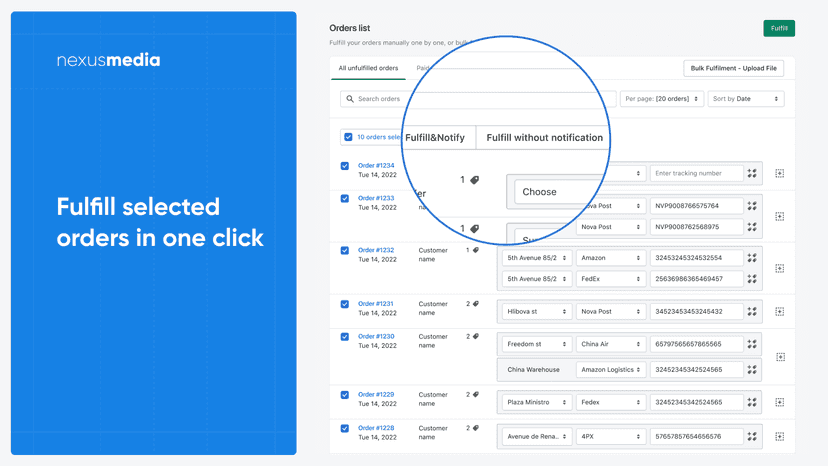The width and height of the screenshot is (828, 466).
Task: Open the Order #1232 link
Action: point(376,250)
